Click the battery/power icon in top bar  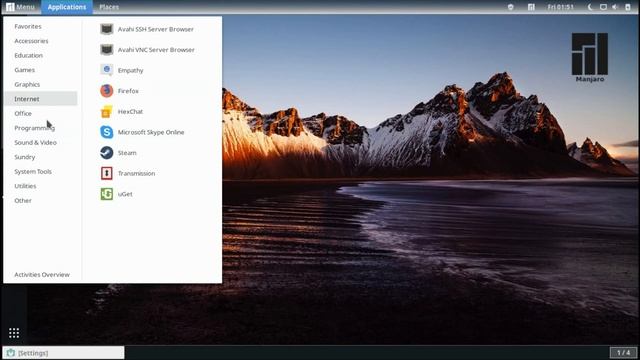(x=628, y=7)
